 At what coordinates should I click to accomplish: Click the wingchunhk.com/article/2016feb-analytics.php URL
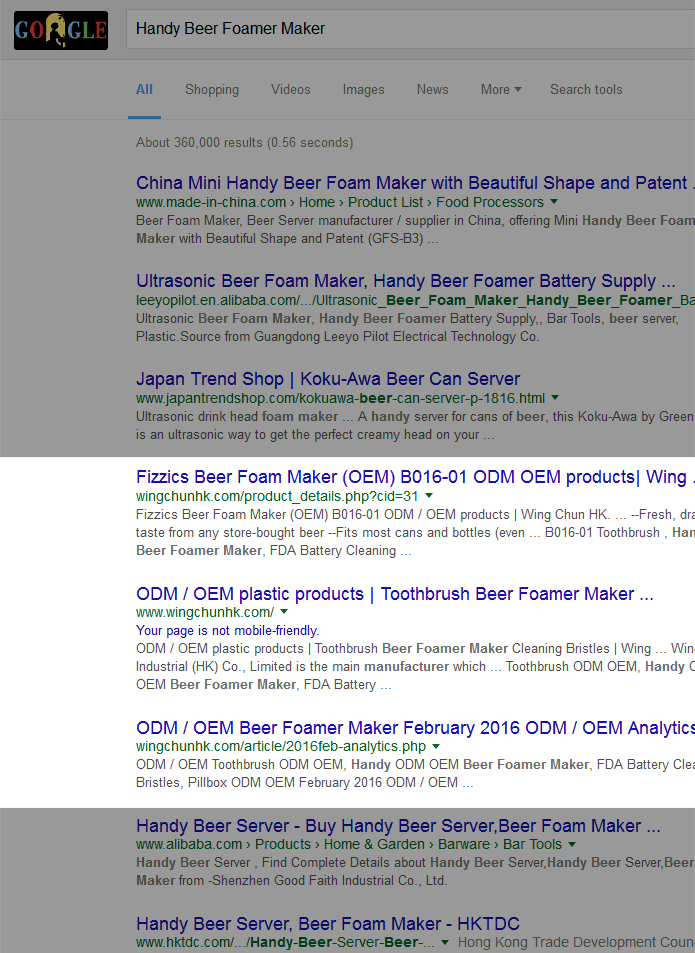coord(281,746)
